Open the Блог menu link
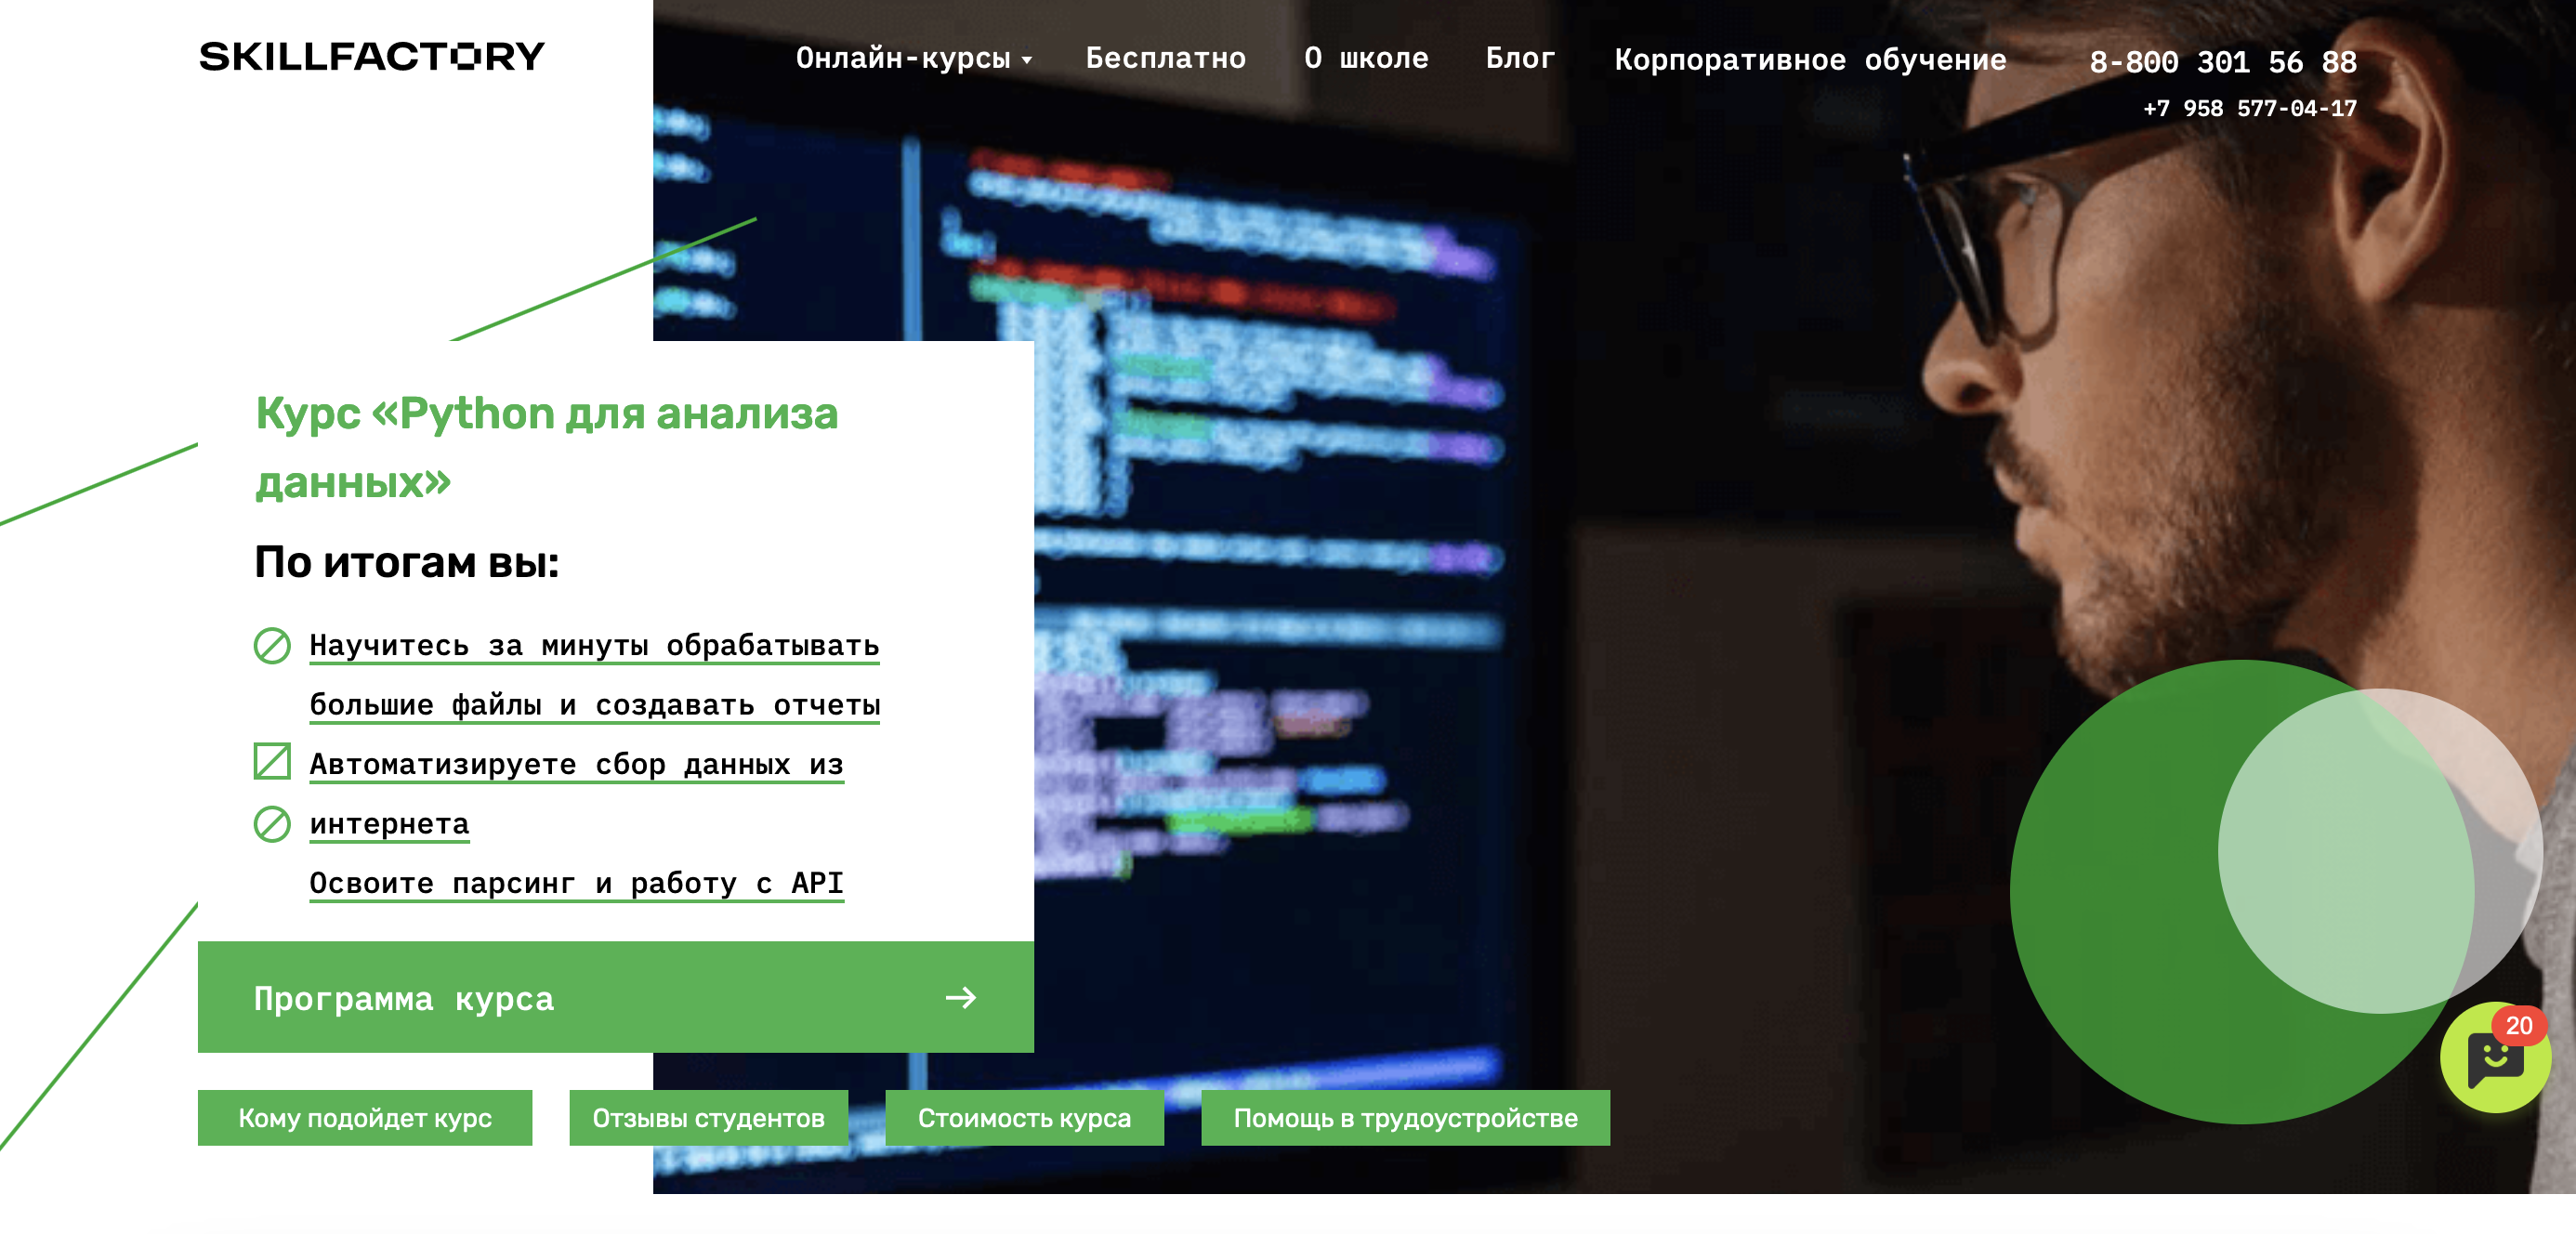The image size is (2576, 1234). pyautogui.click(x=1520, y=58)
